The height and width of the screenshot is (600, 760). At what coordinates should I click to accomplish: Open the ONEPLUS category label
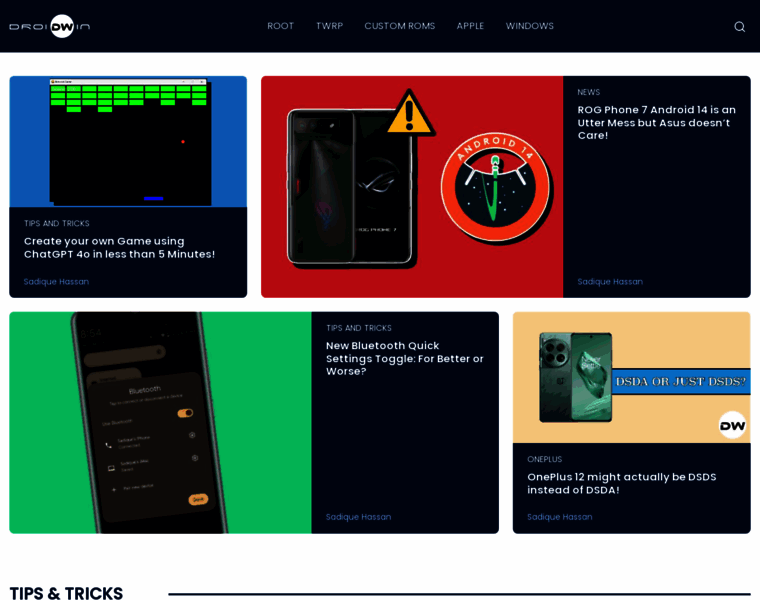tap(545, 459)
